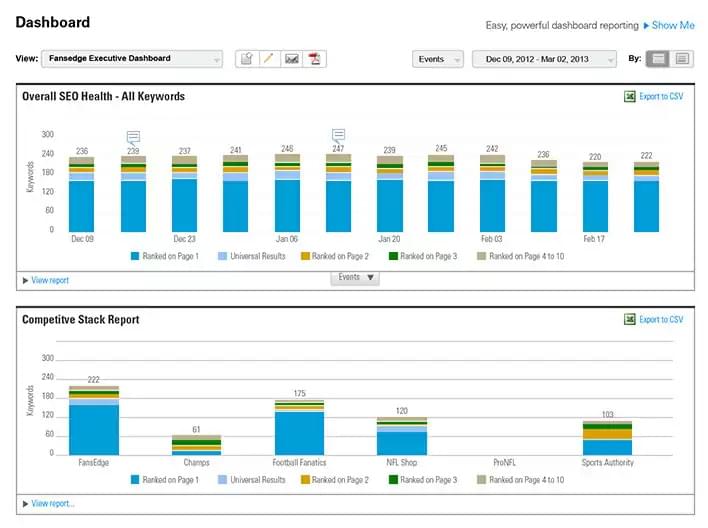The image size is (708, 528).
Task: Click the Champs bar labeled 61
Action: click(x=196, y=445)
